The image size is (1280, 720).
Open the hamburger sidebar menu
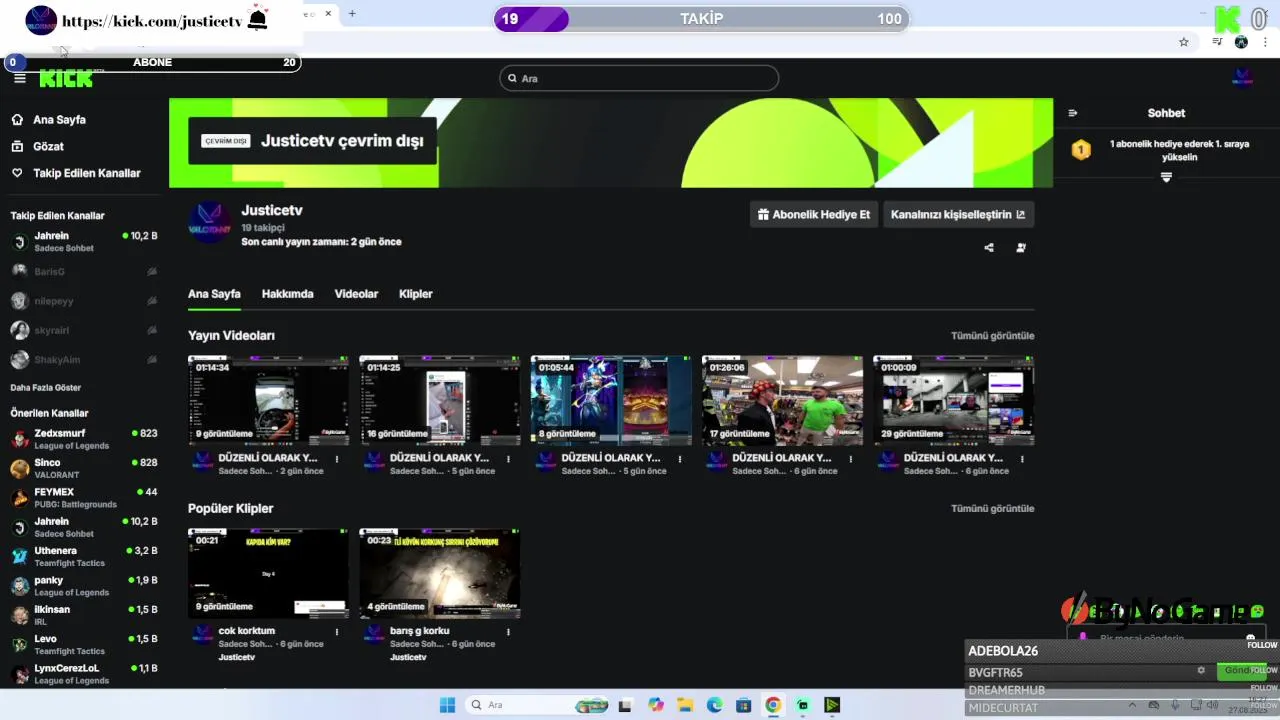click(x=19, y=78)
